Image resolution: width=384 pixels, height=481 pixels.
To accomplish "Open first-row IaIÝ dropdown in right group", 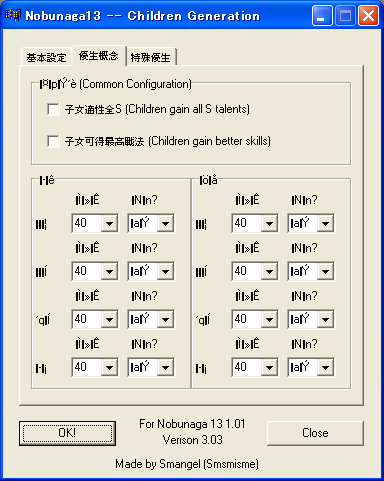I will pyautogui.click(x=311, y=223).
